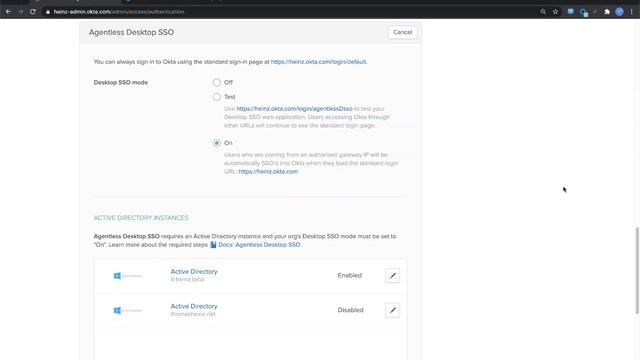The width and height of the screenshot is (640, 360).
Task: Edit the Active Directory entry marked Enabled
Action: (392, 276)
